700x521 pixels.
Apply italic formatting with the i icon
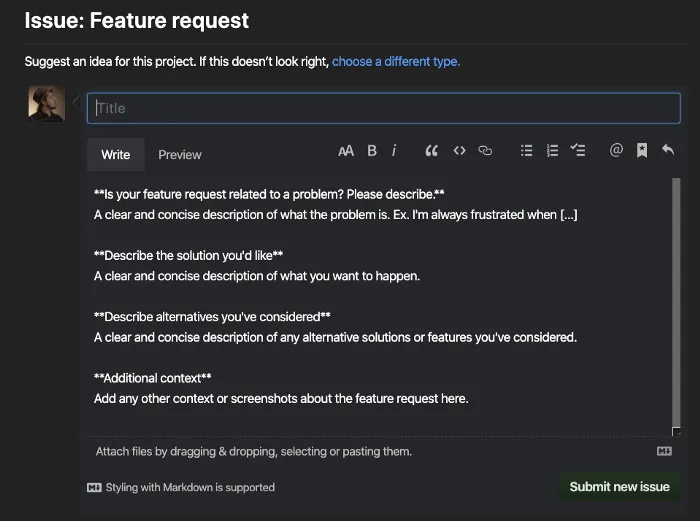click(394, 151)
